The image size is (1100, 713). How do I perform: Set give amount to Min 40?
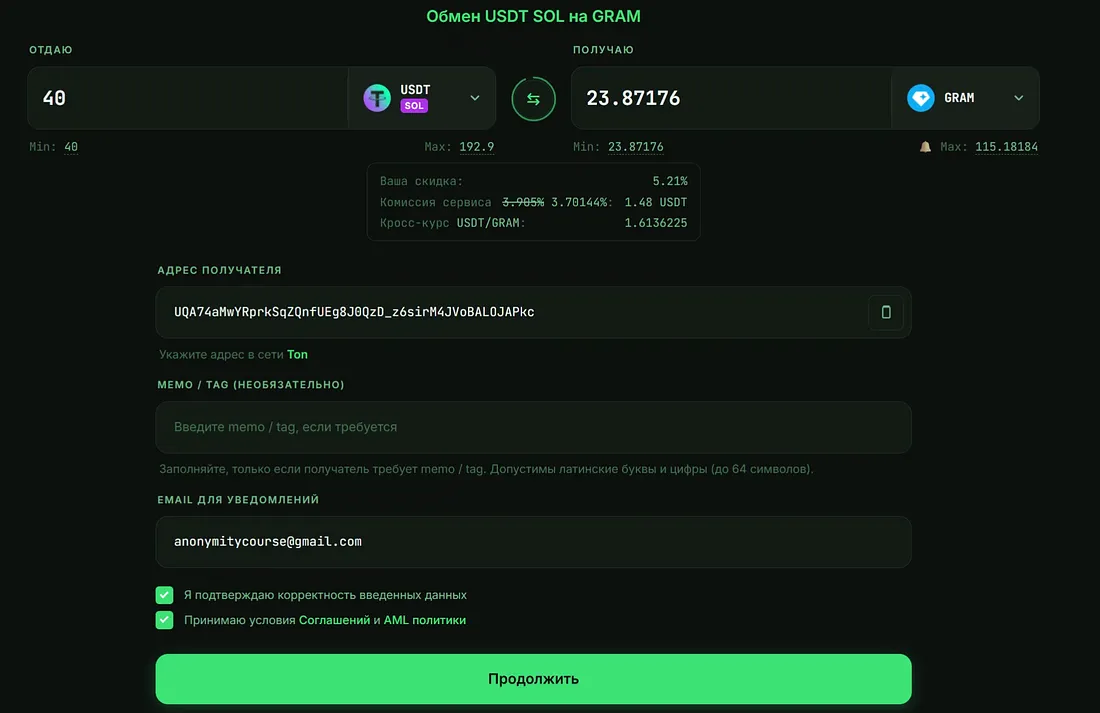(71, 147)
